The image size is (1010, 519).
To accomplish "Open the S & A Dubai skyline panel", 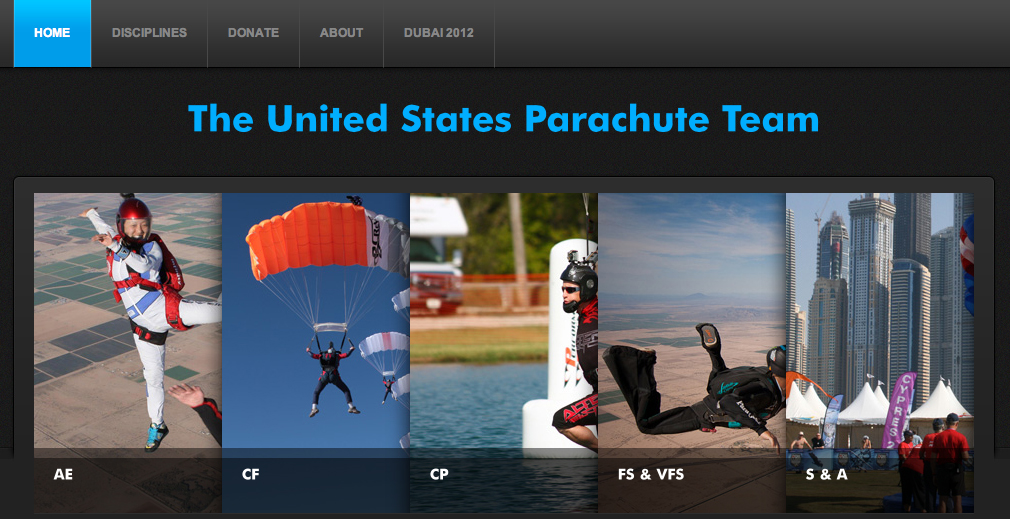I will pos(880,353).
